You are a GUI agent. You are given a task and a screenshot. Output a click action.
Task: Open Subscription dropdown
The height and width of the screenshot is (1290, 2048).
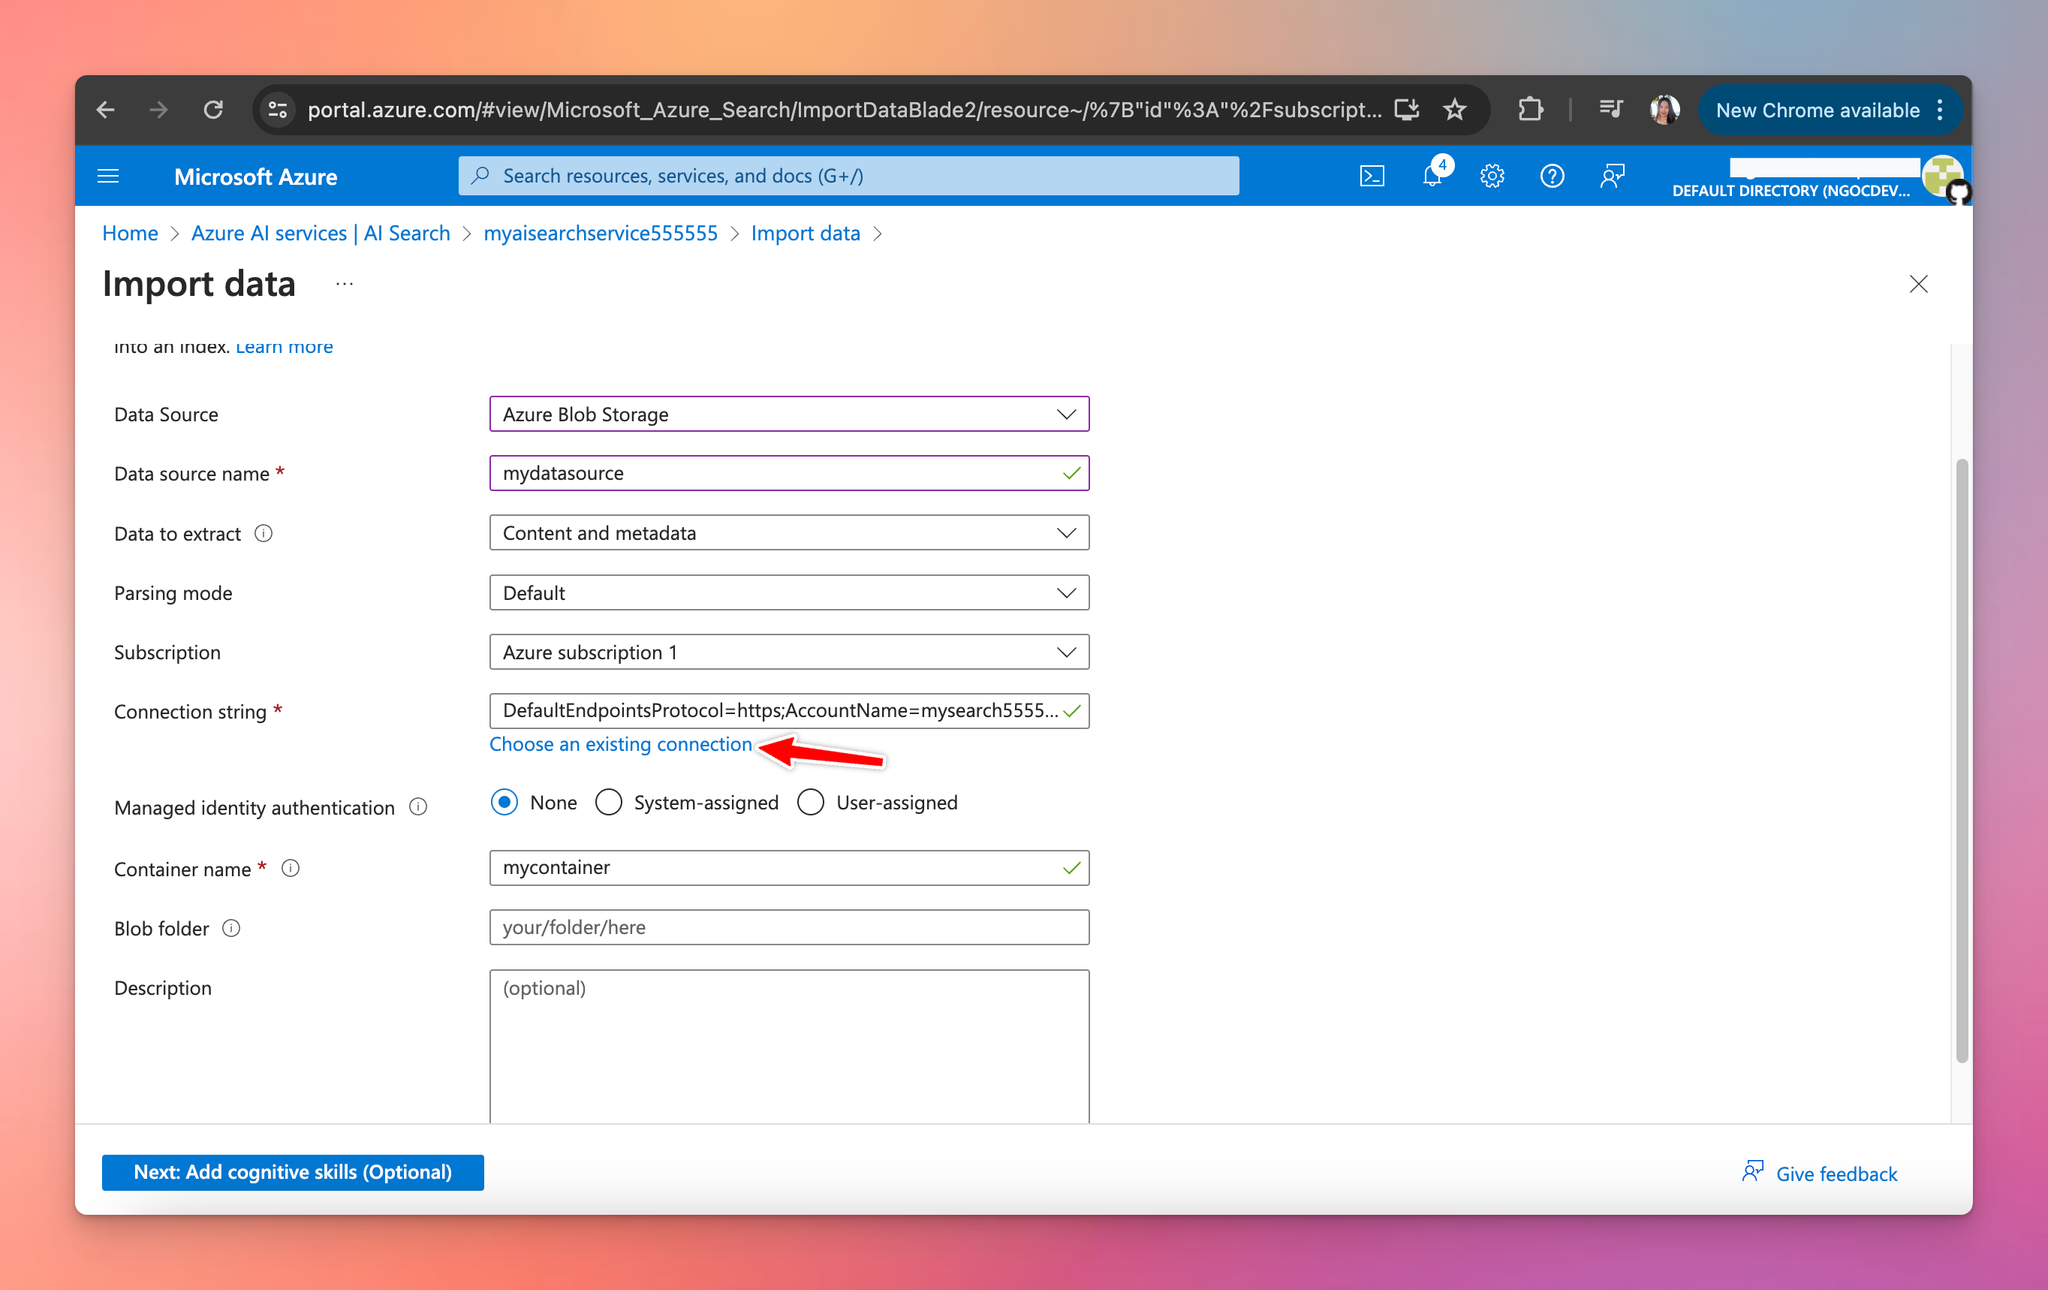[x=789, y=652]
